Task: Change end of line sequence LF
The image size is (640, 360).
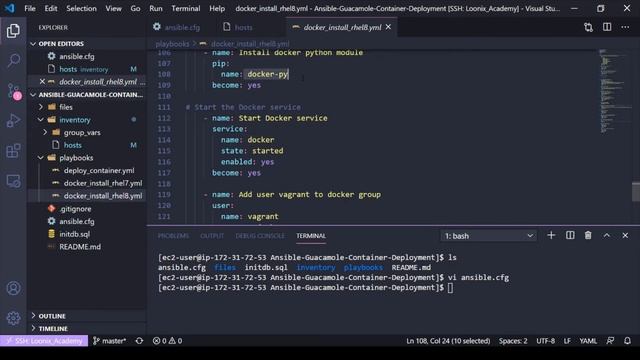Action: pyautogui.click(x=567, y=341)
